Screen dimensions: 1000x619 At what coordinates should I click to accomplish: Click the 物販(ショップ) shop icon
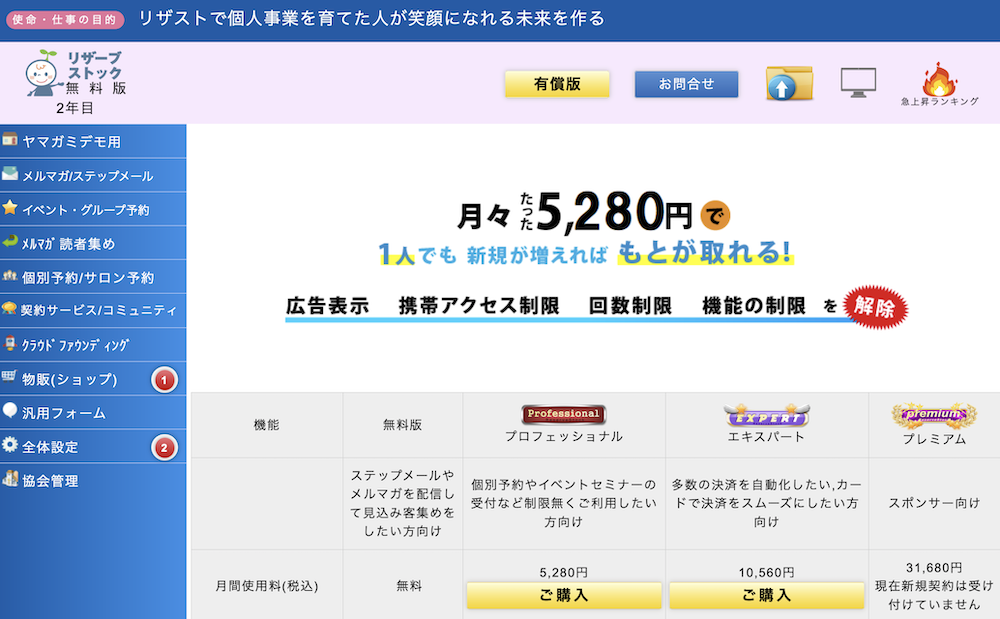click(10, 378)
